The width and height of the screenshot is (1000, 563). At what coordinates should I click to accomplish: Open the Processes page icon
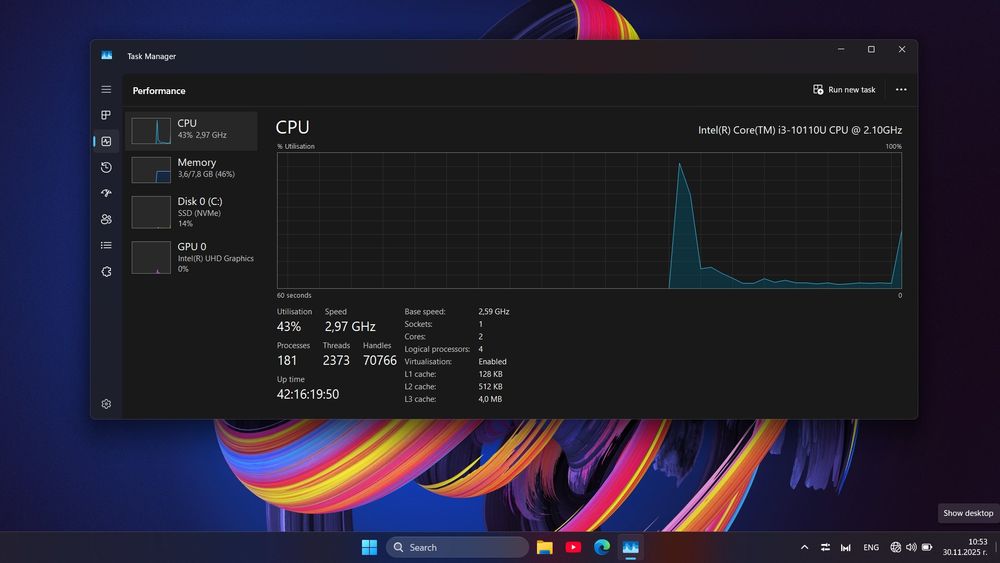tap(106, 115)
